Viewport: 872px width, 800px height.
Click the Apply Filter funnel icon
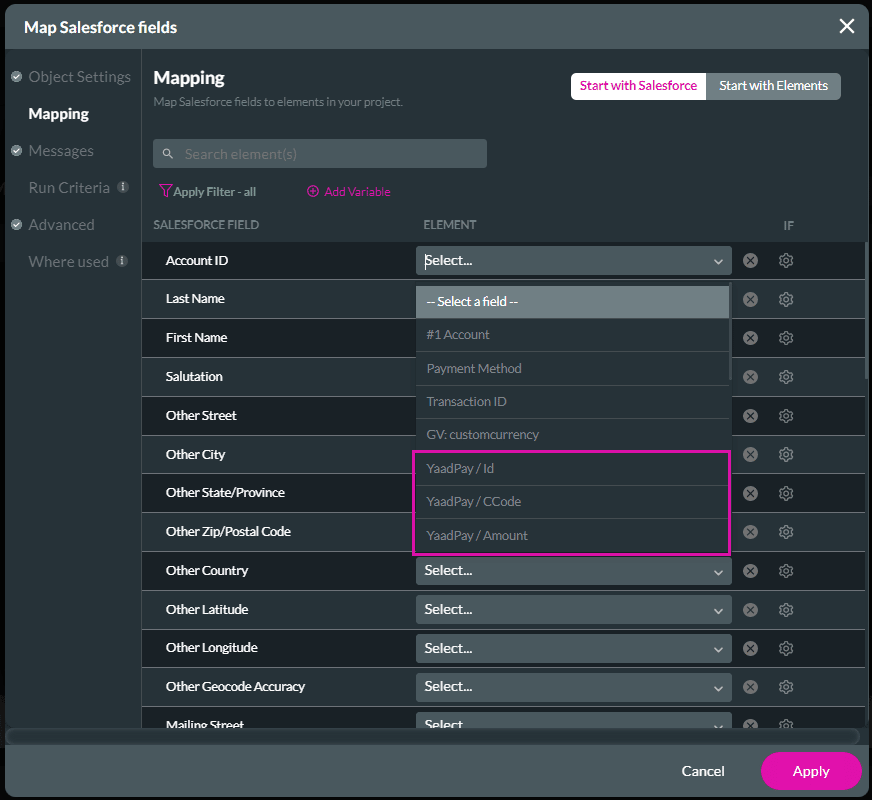(x=165, y=191)
